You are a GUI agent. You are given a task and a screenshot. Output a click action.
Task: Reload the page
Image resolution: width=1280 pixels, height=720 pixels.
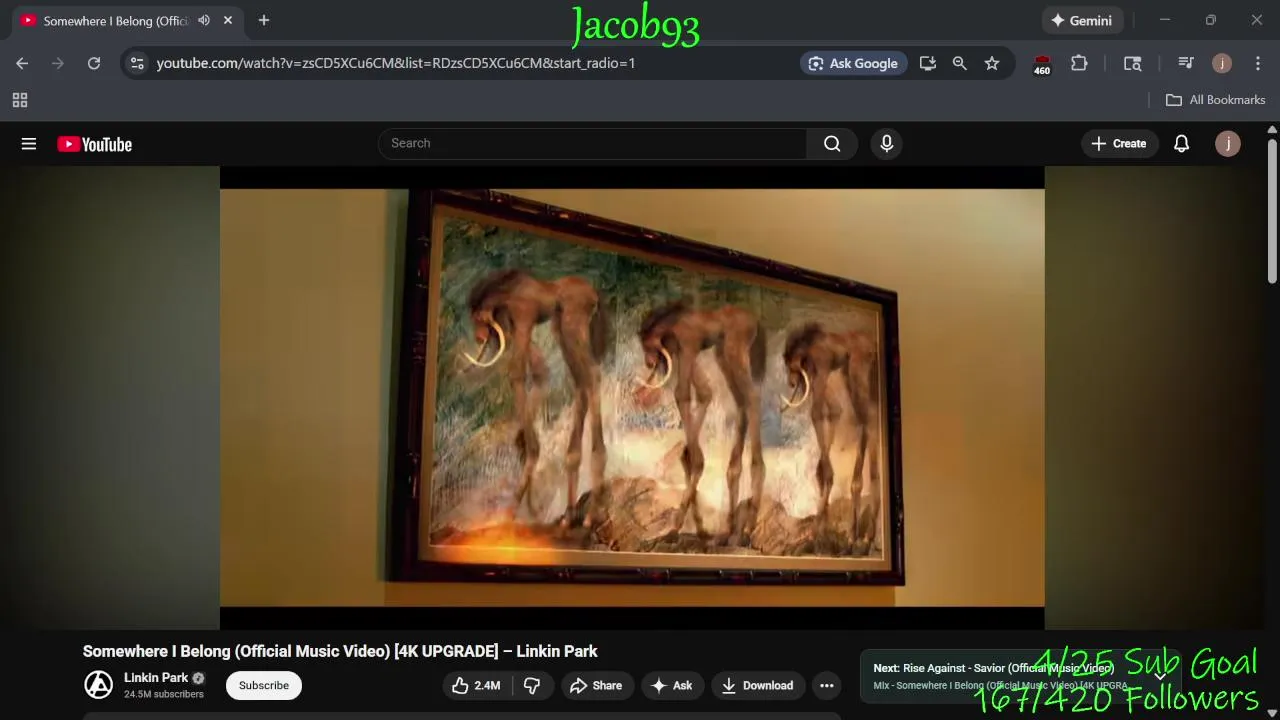pyautogui.click(x=94, y=63)
